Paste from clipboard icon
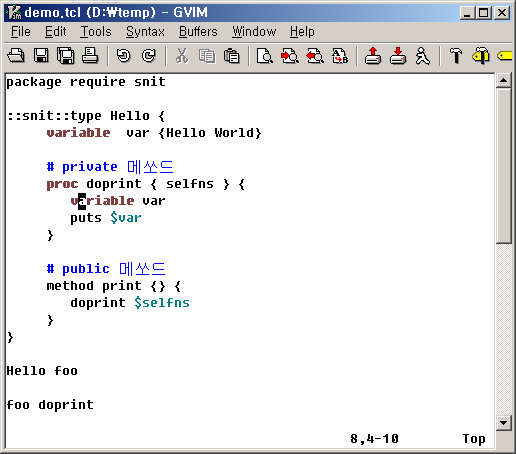 [x=232, y=56]
